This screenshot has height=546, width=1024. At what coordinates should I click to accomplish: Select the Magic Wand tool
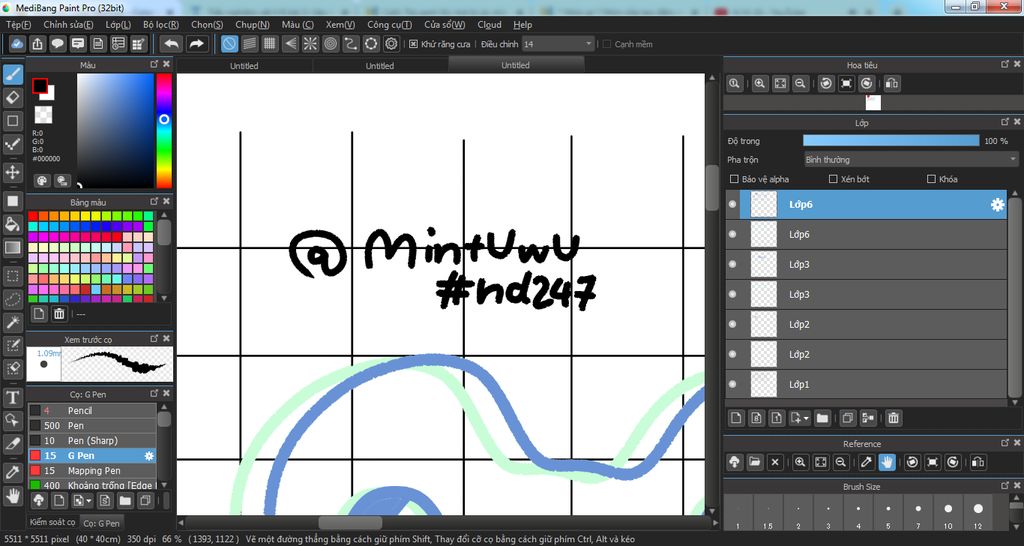[x=12, y=322]
